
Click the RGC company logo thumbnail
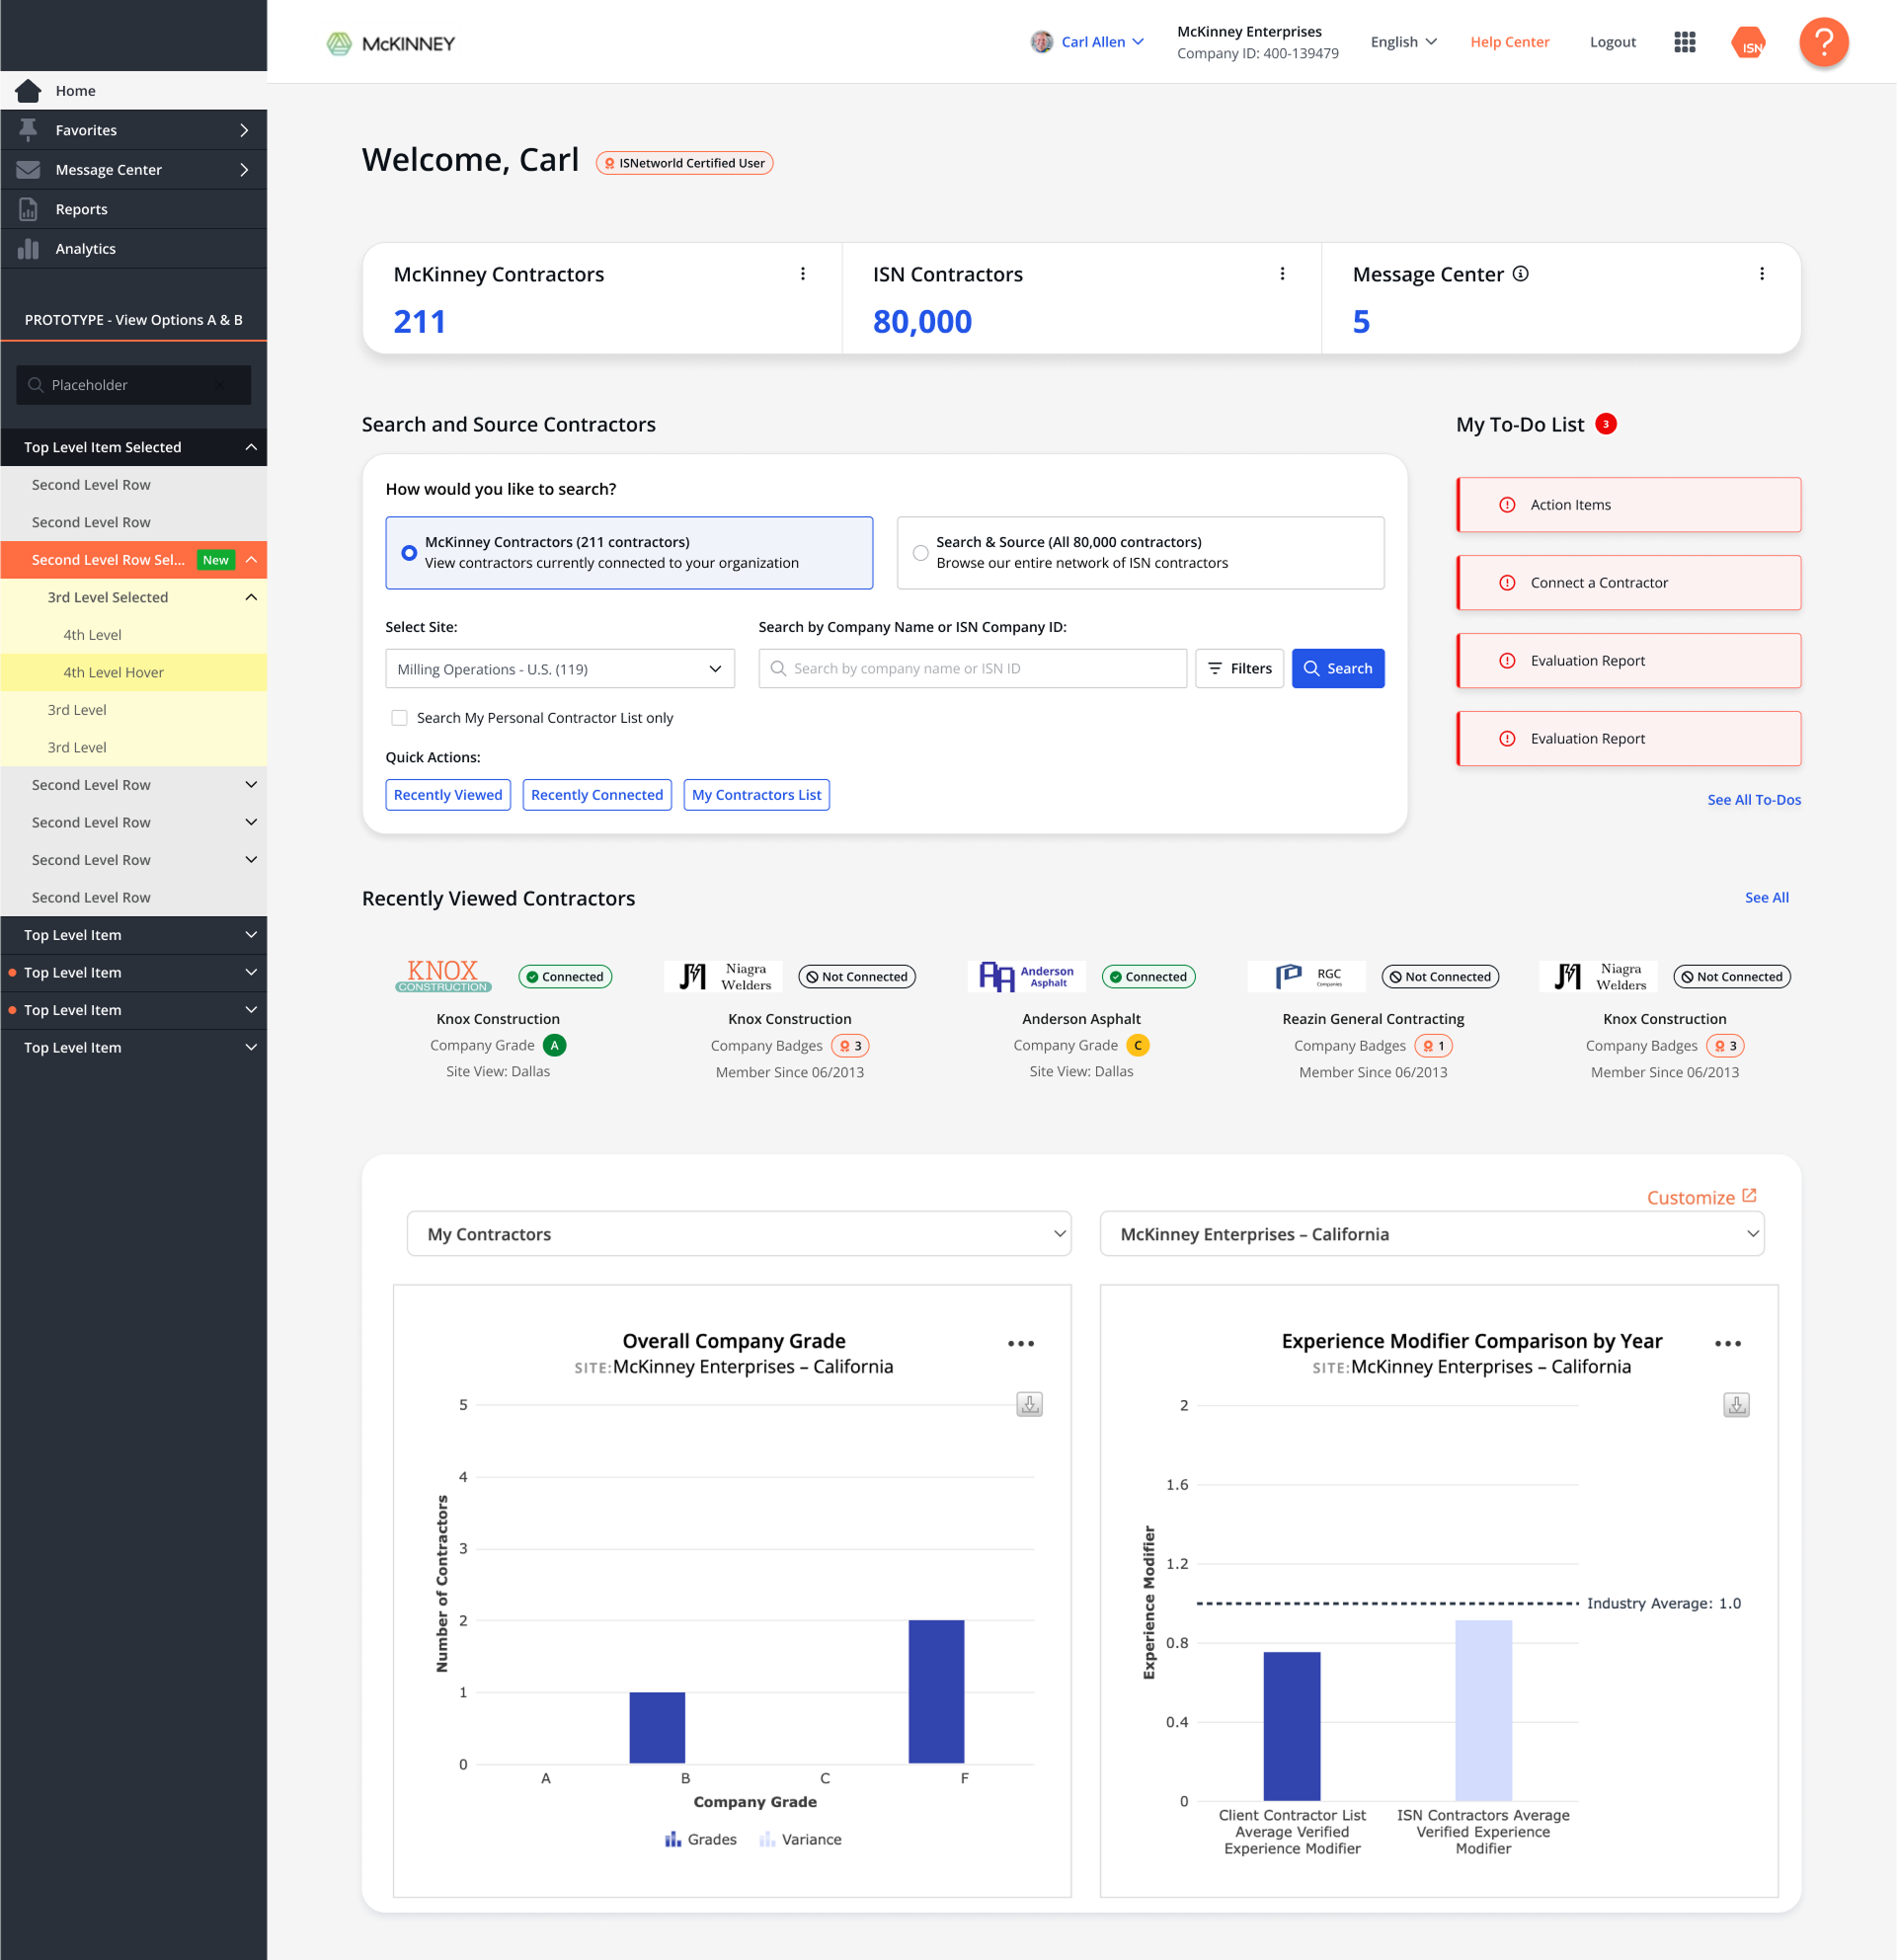click(x=1306, y=976)
